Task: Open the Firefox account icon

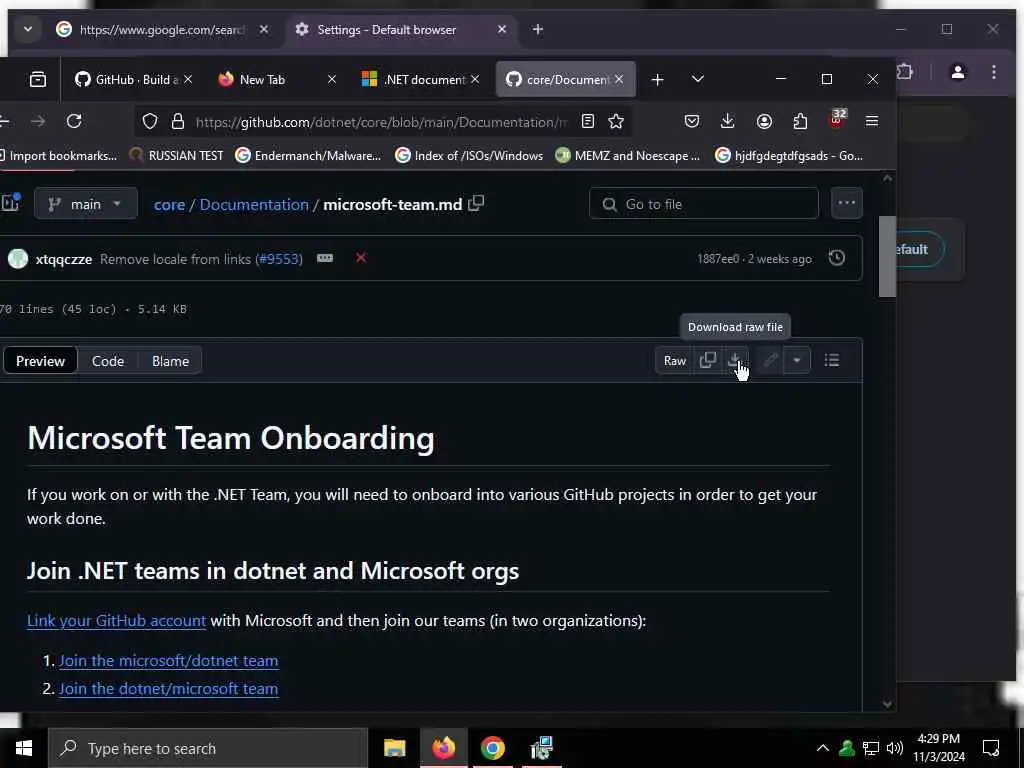Action: pyautogui.click(x=764, y=121)
